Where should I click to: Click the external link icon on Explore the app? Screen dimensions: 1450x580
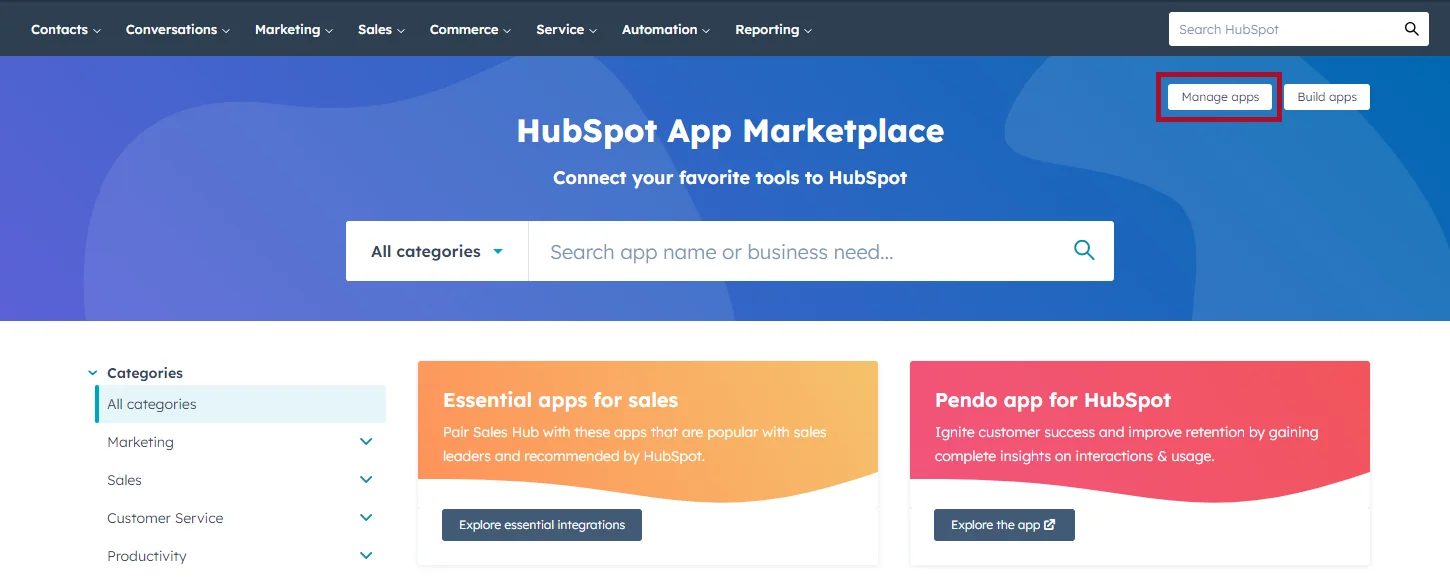pyautogui.click(x=1050, y=525)
